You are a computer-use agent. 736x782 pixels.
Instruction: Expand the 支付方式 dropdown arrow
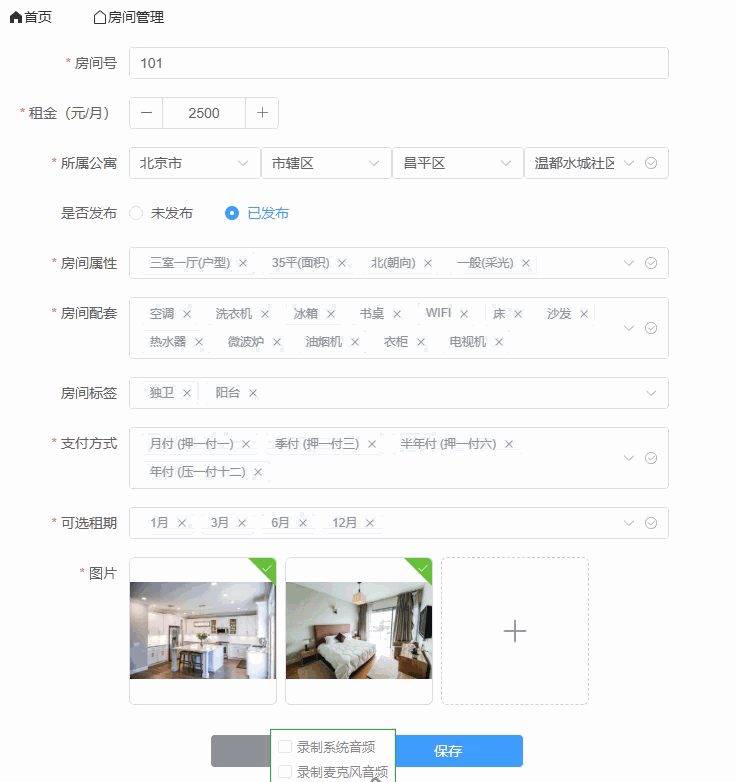[x=629, y=458]
